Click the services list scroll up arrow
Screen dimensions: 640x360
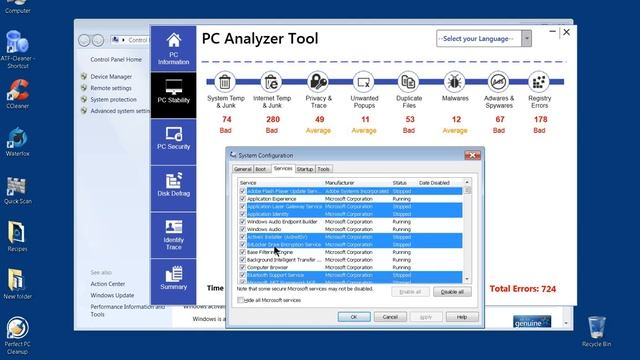coord(467,182)
